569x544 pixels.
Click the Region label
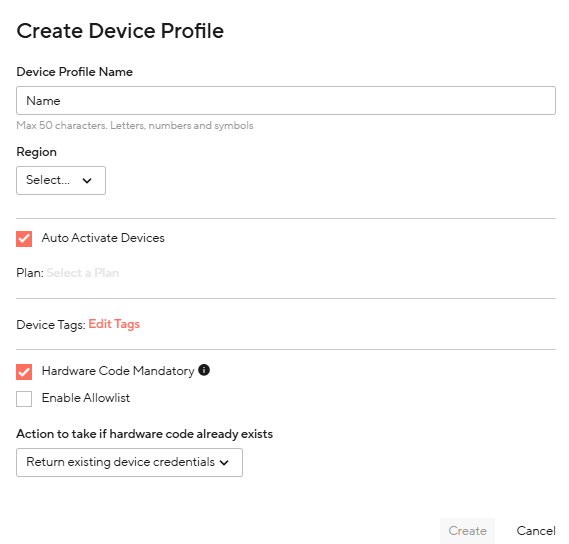coord(36,152)
